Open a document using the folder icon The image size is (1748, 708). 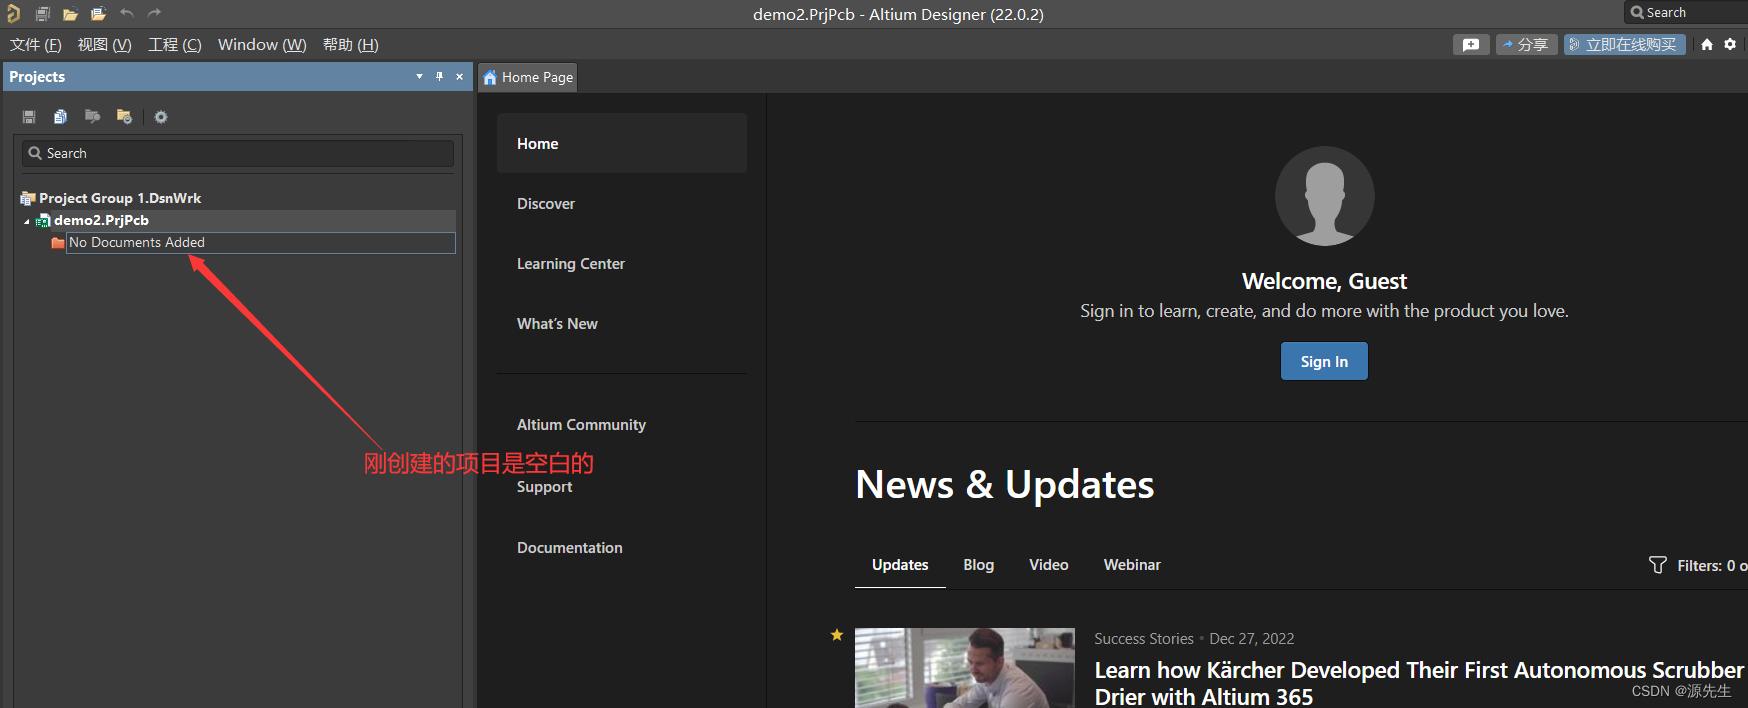click(x=70, y=14)
